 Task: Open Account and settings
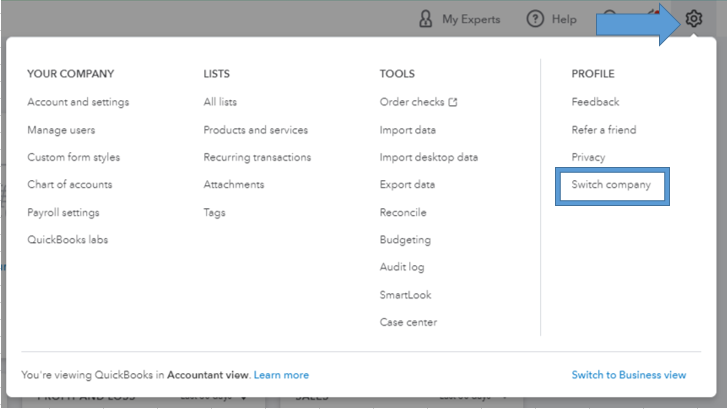click(78, 102)
